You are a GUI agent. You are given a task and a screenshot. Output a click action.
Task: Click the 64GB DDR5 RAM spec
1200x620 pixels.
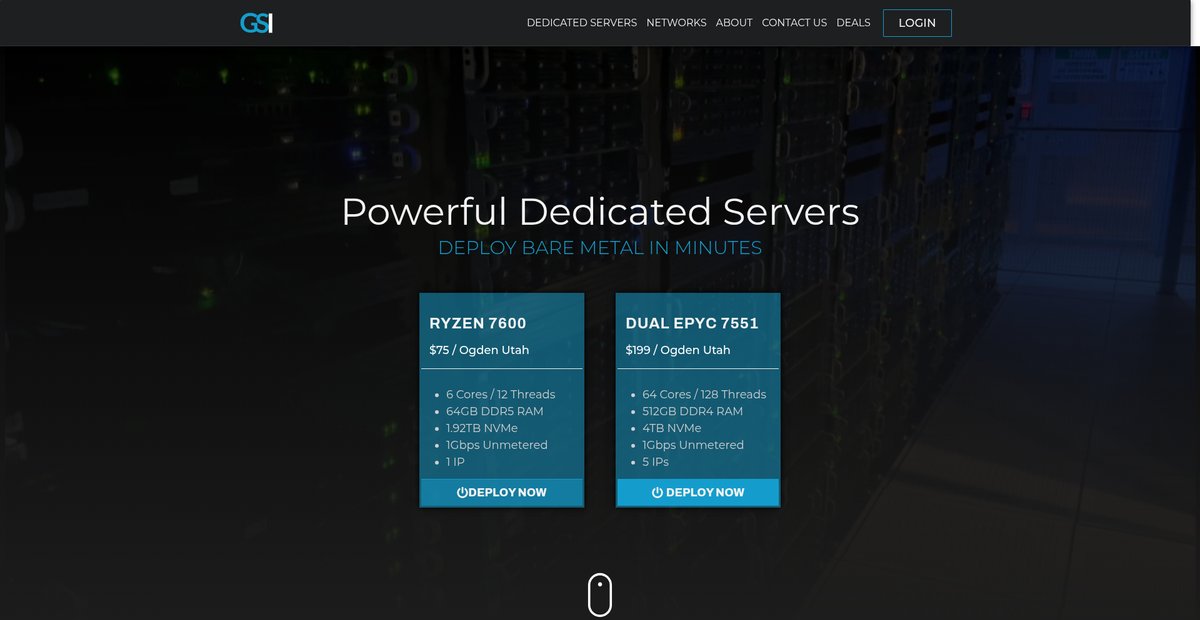[x=495, y=411]
